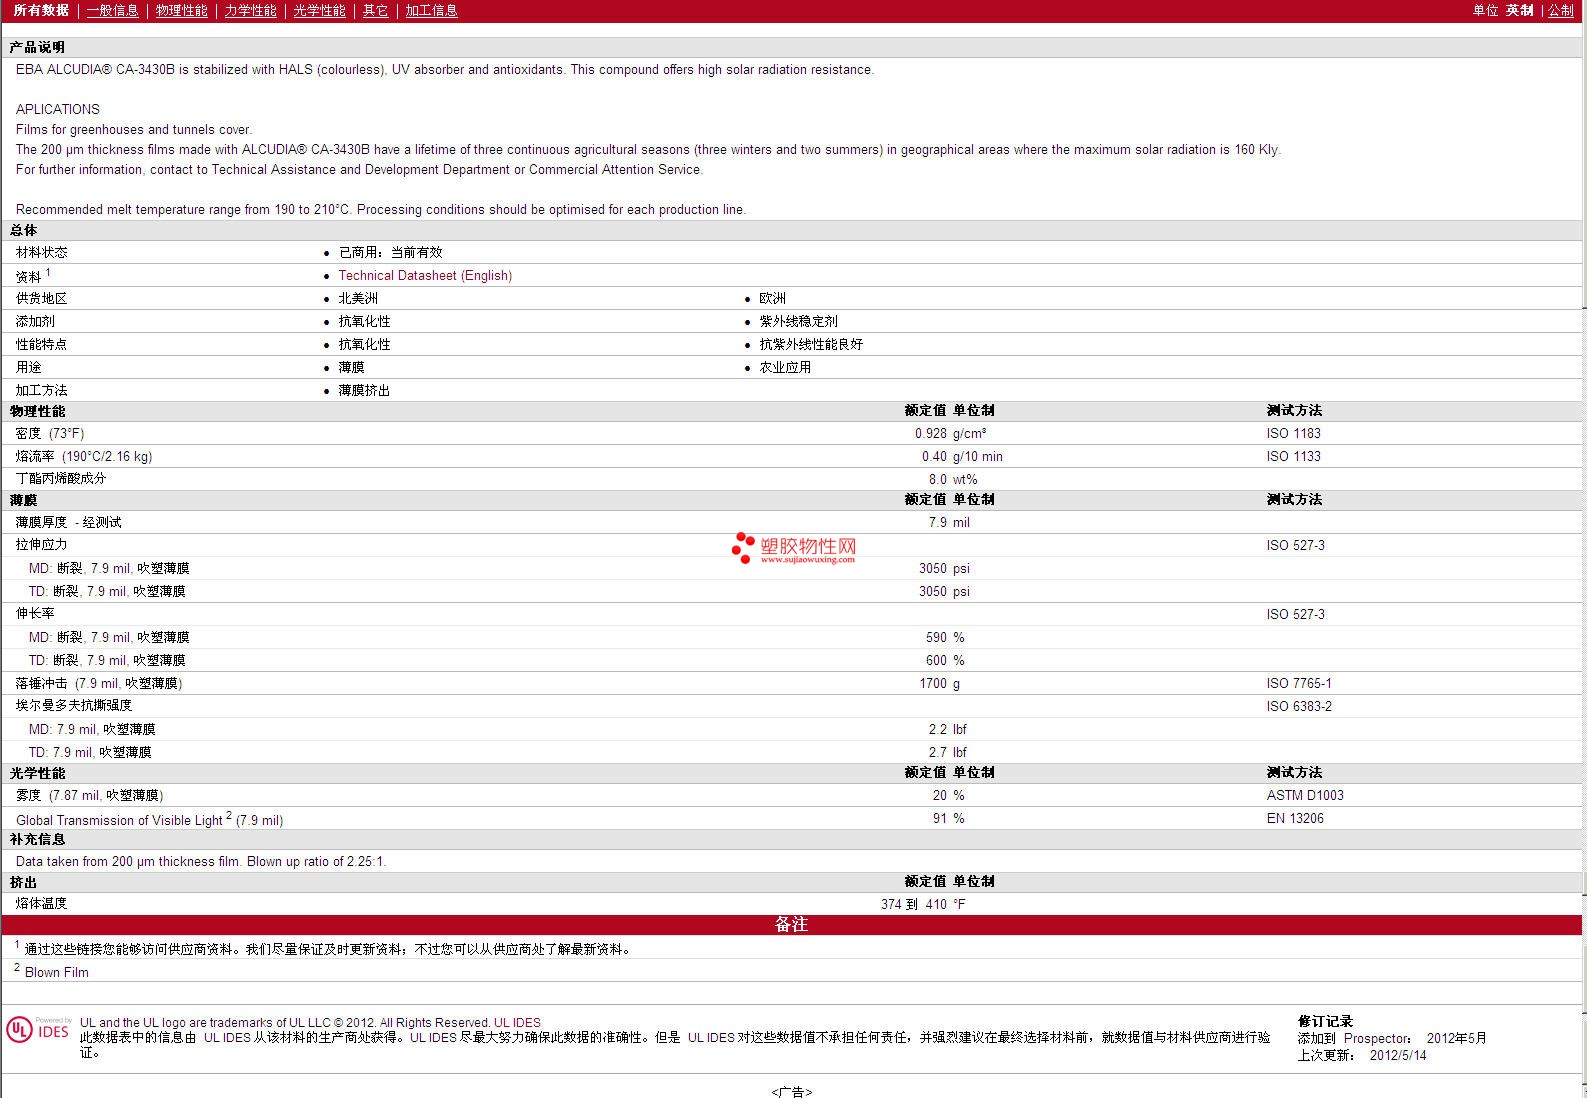Click the 欧洲 supply region entry

point(772,298)
